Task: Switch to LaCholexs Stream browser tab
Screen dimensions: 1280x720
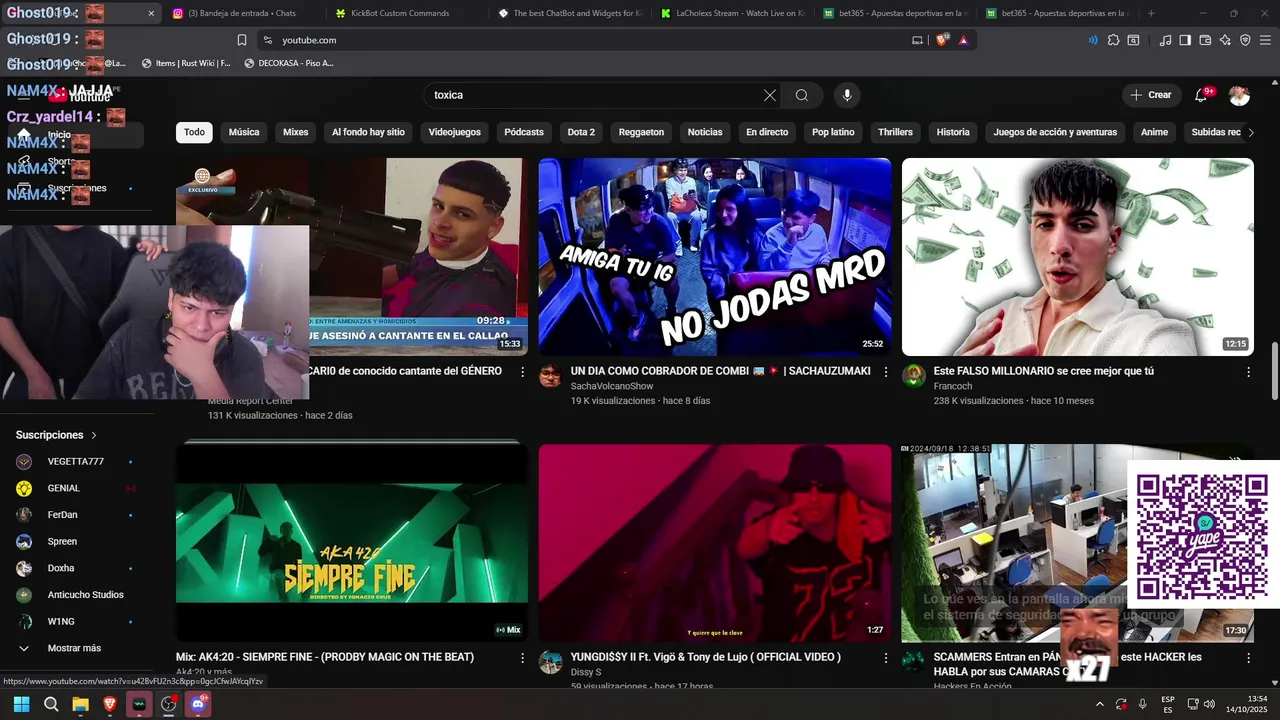Action: point(733,13)
